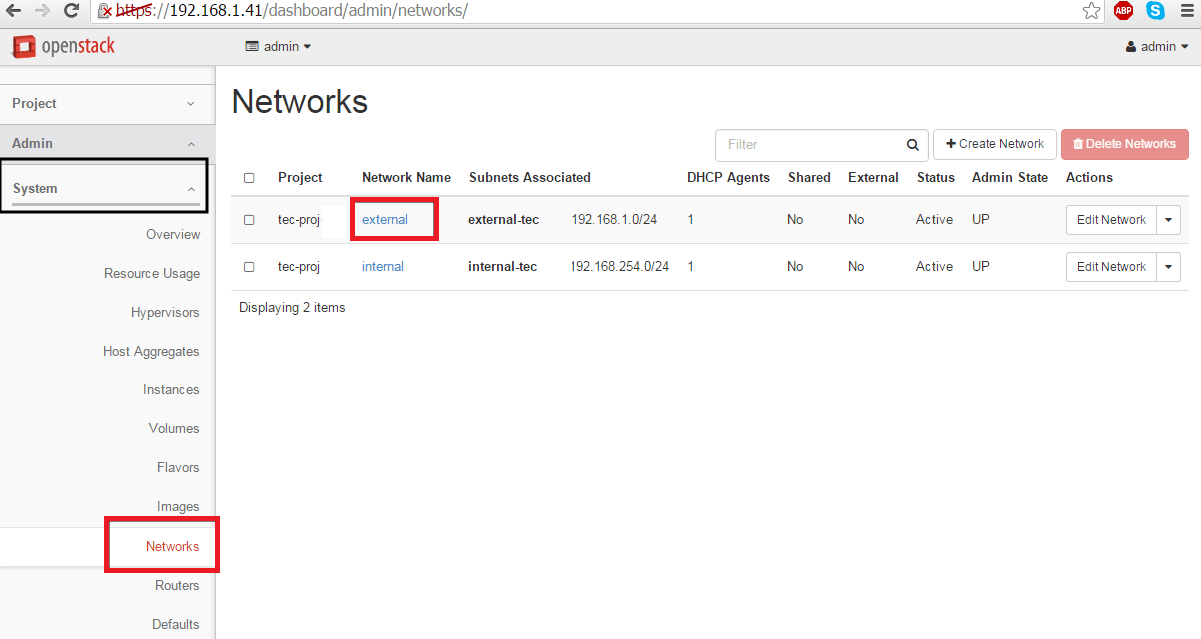This screenshot has width=1201, height=639.
Task: Tick the checkbox for internal network row
Action: point(249,267)
